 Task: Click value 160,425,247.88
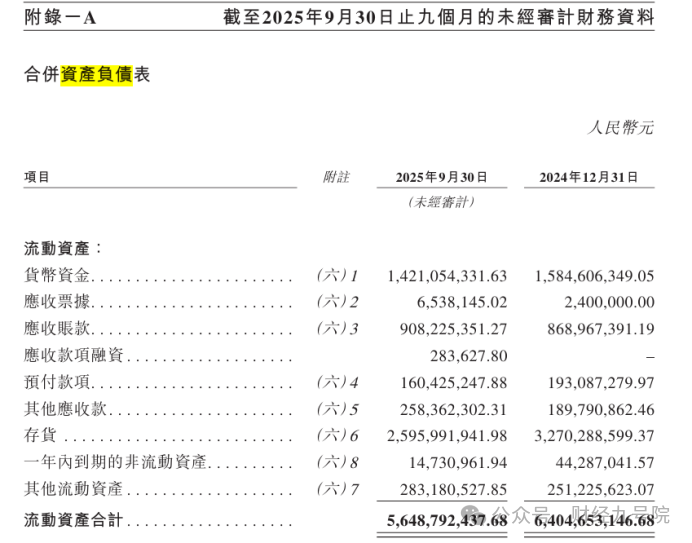point(454,383)
